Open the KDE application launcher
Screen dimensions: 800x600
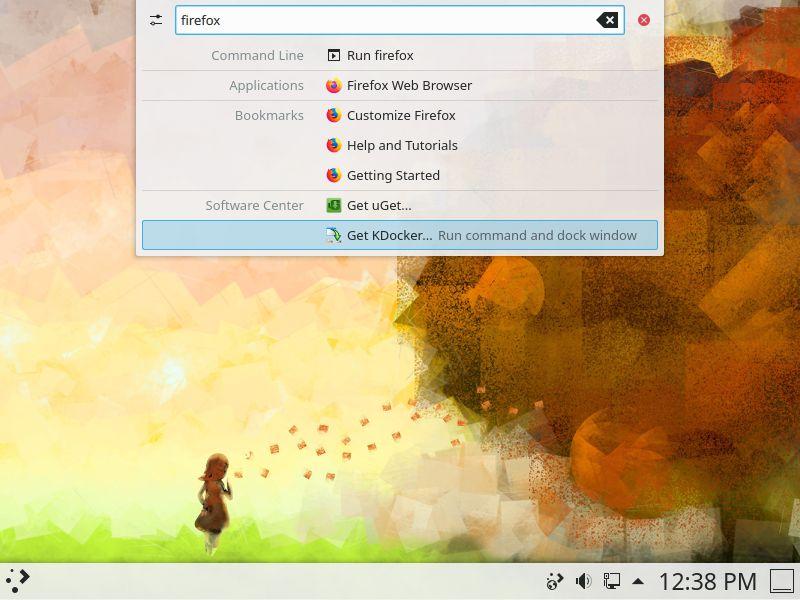click(18, 580)
